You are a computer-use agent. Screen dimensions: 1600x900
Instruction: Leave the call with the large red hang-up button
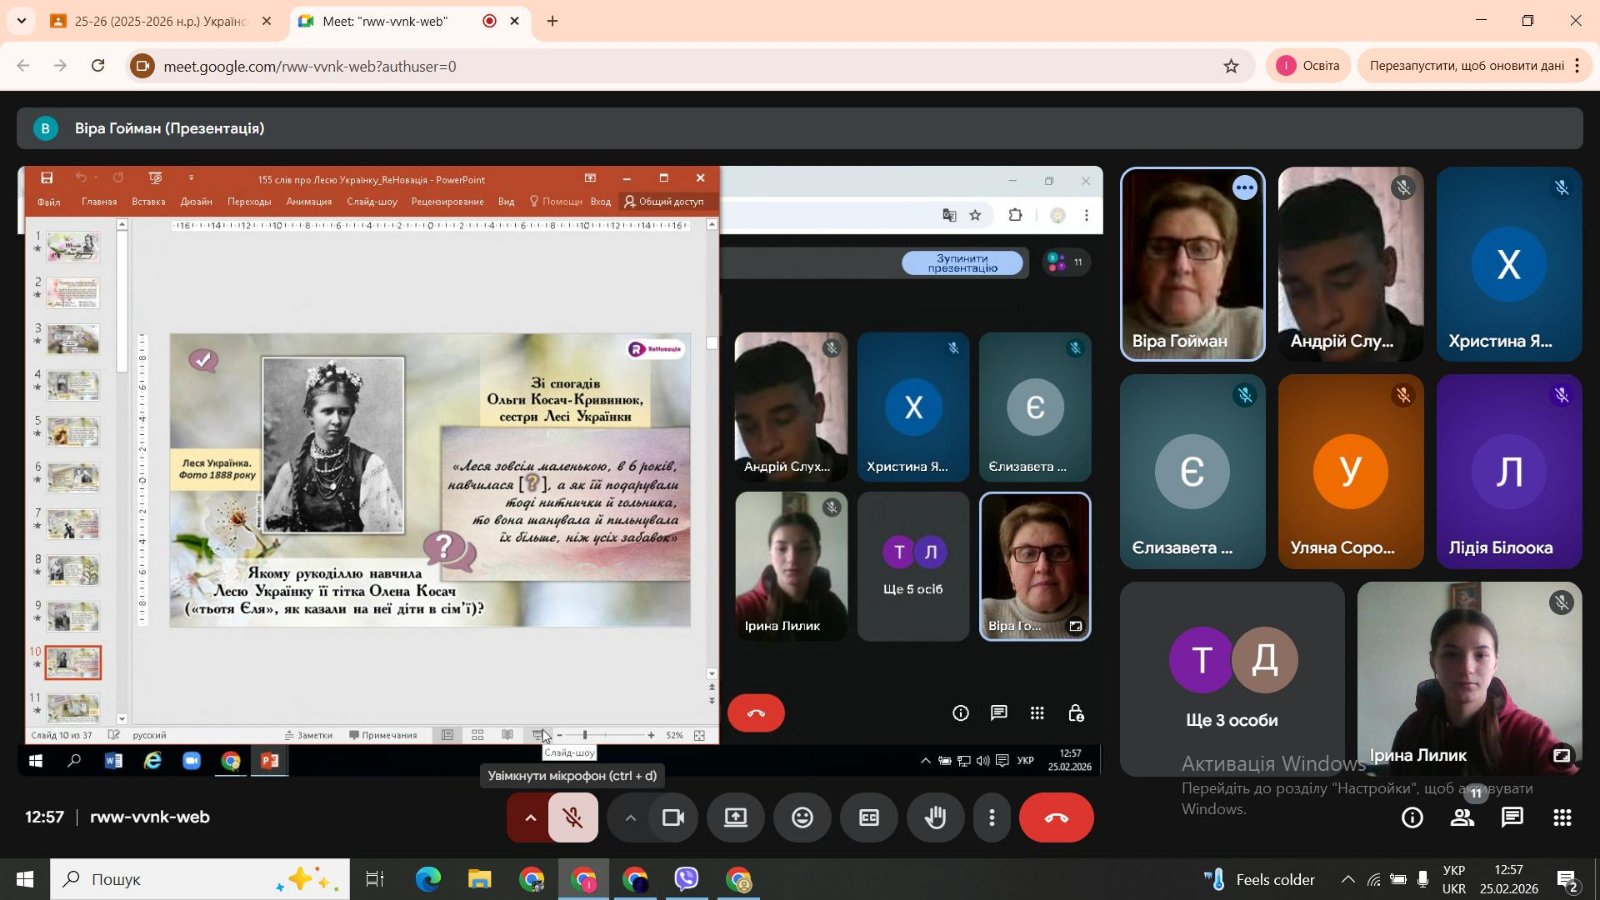(x=1056, y=818)
